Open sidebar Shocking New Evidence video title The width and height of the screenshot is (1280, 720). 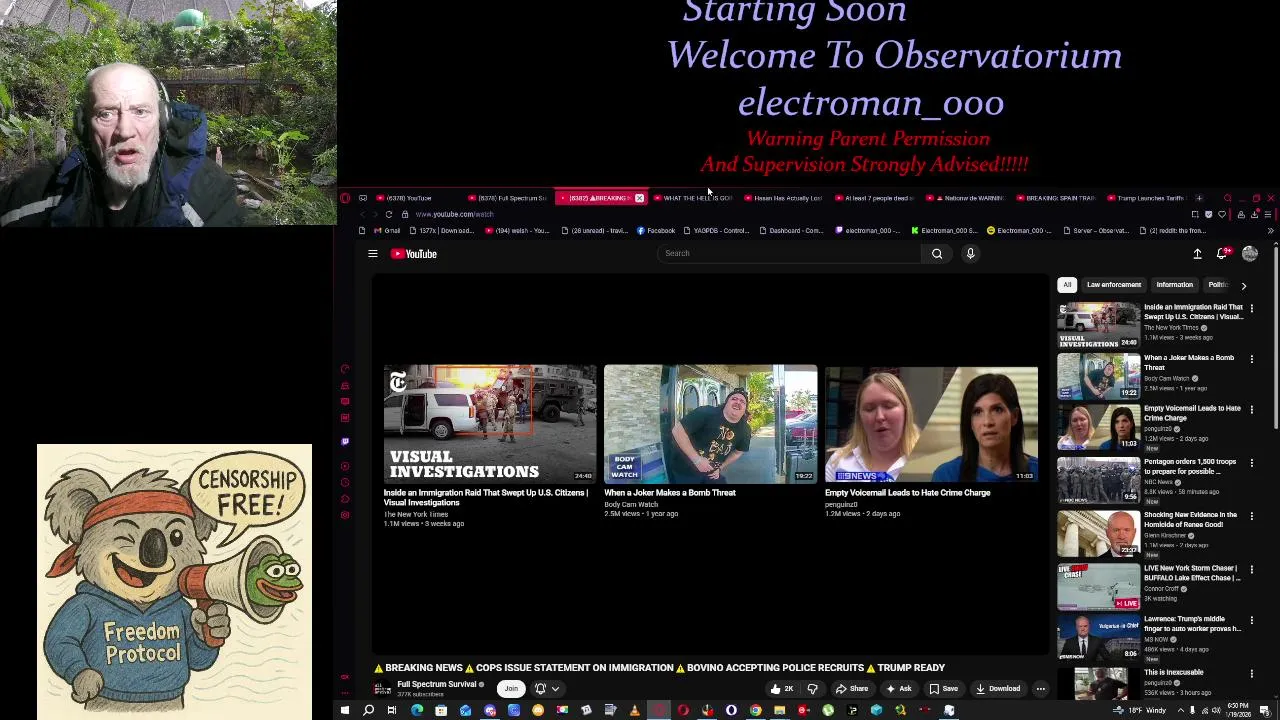(x=1190, y=520)
